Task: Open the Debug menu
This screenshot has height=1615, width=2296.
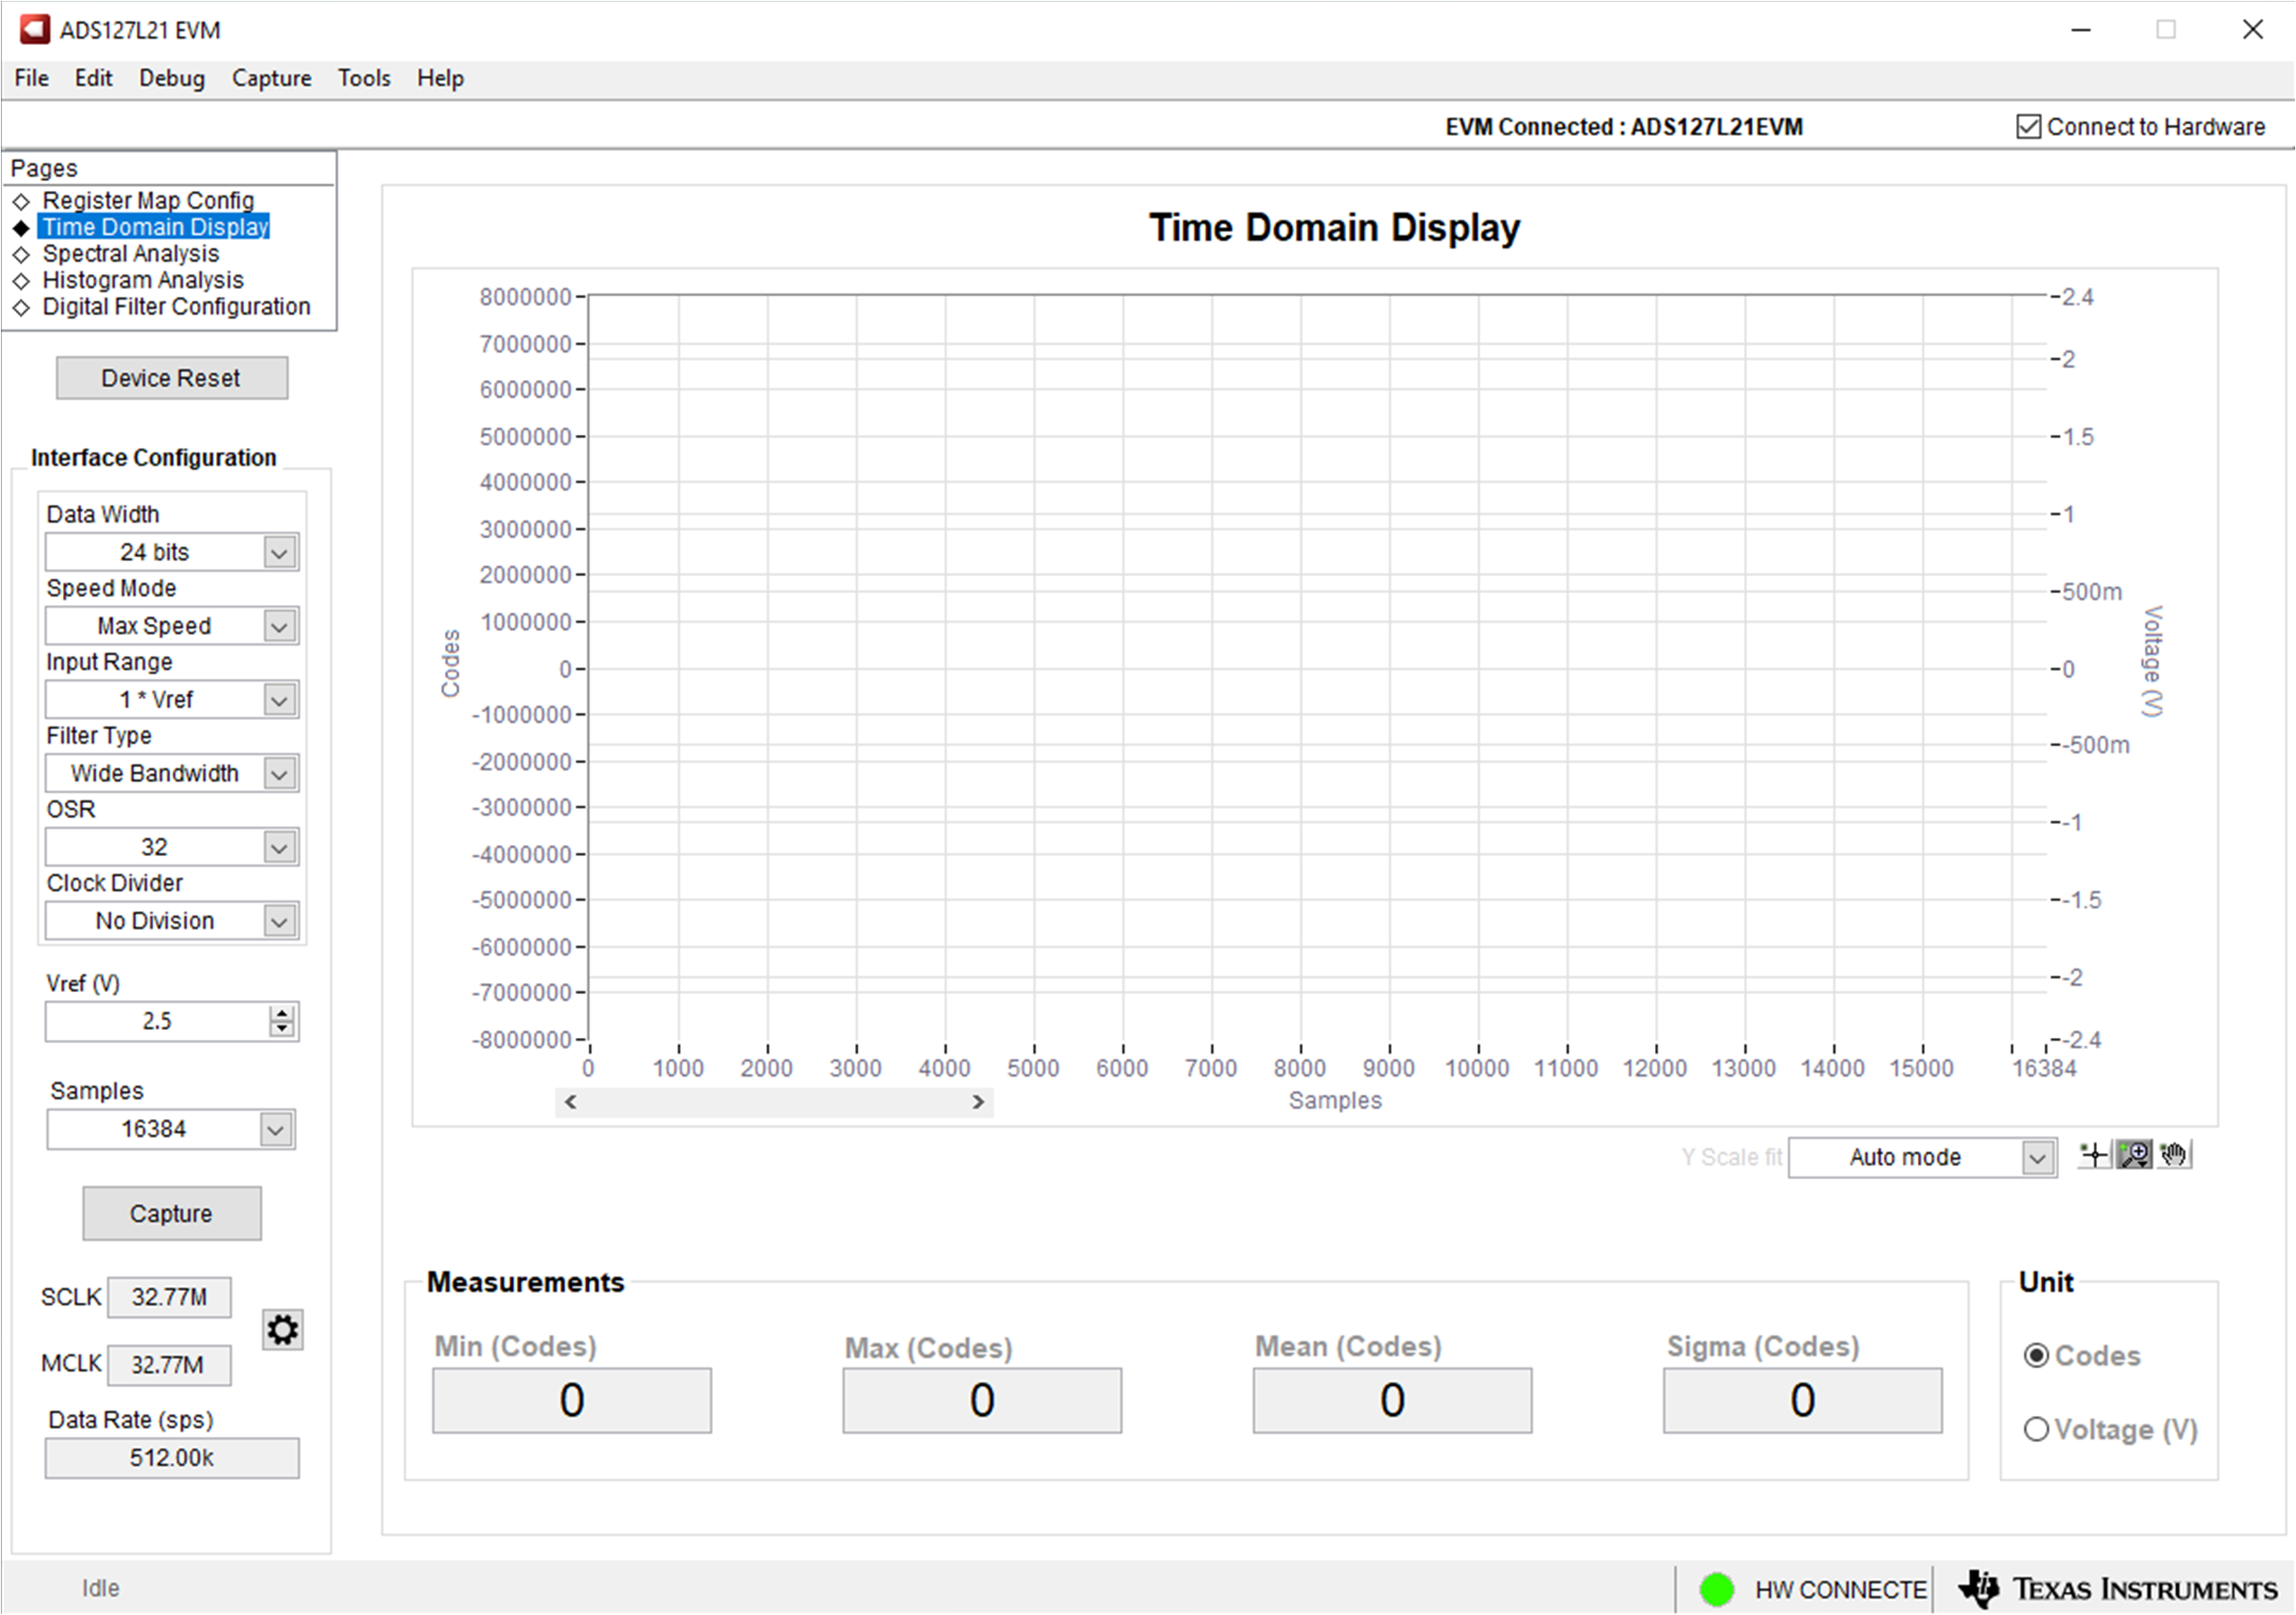Action: click(x=171, y=77)
